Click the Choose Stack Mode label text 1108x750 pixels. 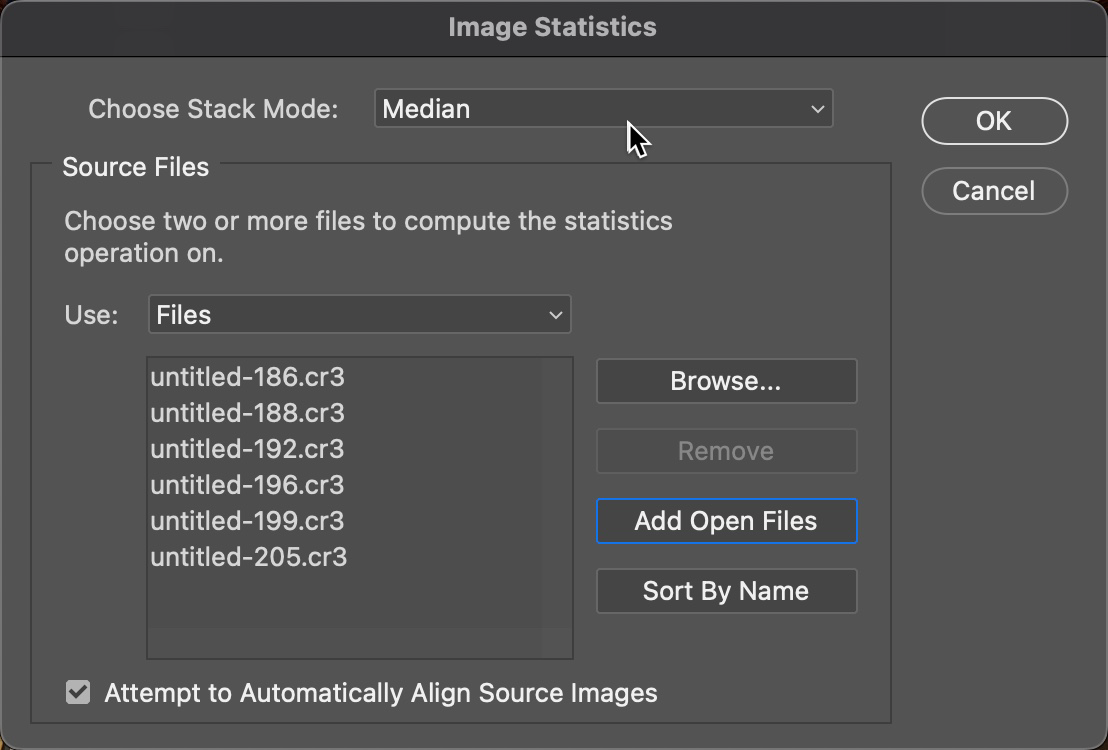click(x=213, y=109)
